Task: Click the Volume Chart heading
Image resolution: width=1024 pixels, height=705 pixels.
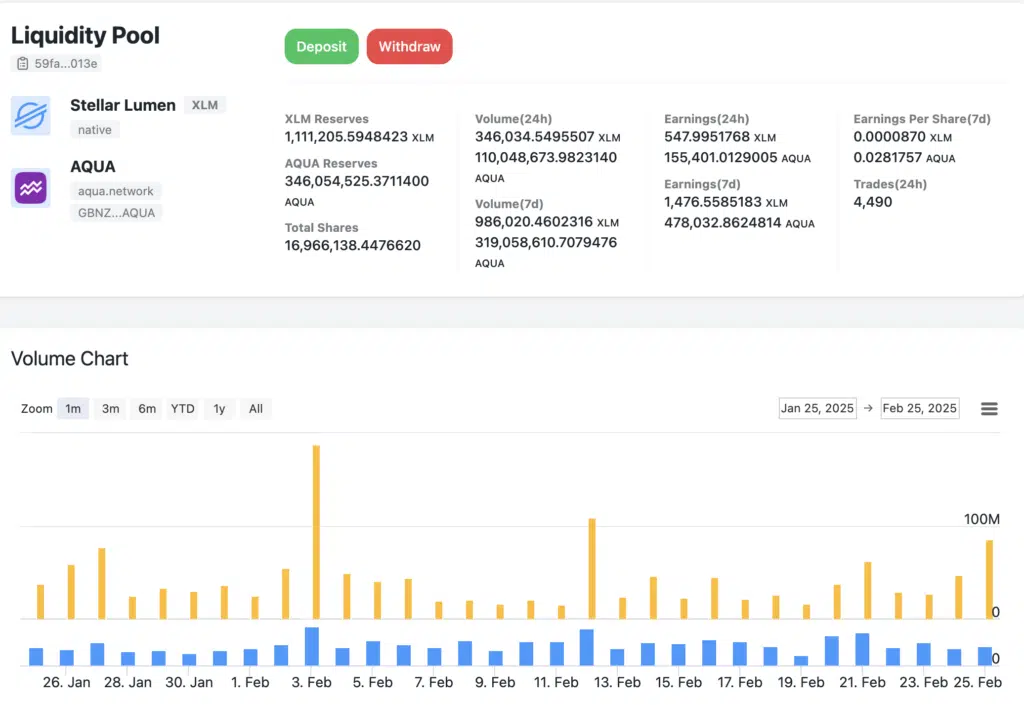Action: coord(70,358)
